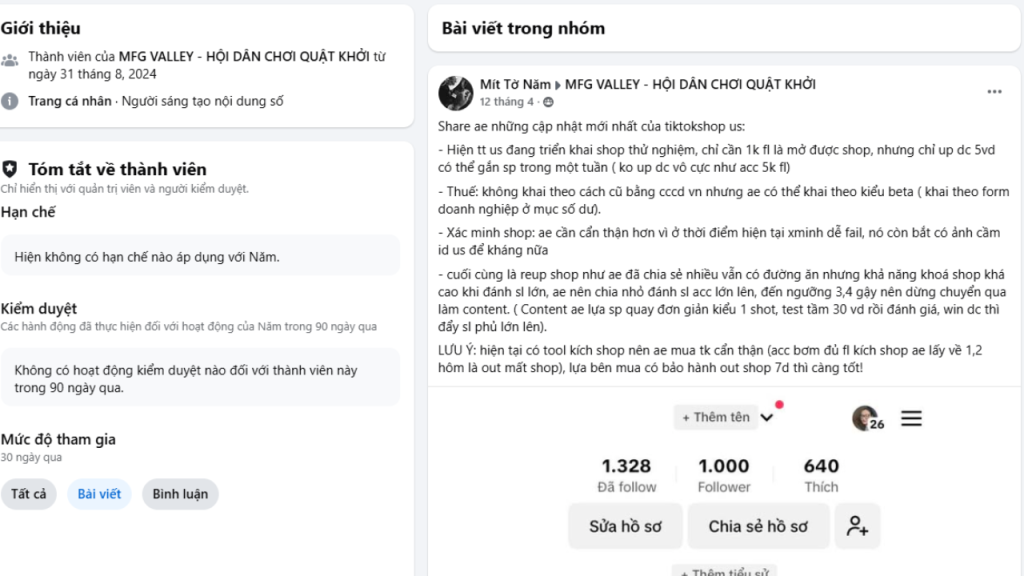1024x576 pixels.
Task: Click the globe privacy icon on post
Action: click(x=548, y=102)
